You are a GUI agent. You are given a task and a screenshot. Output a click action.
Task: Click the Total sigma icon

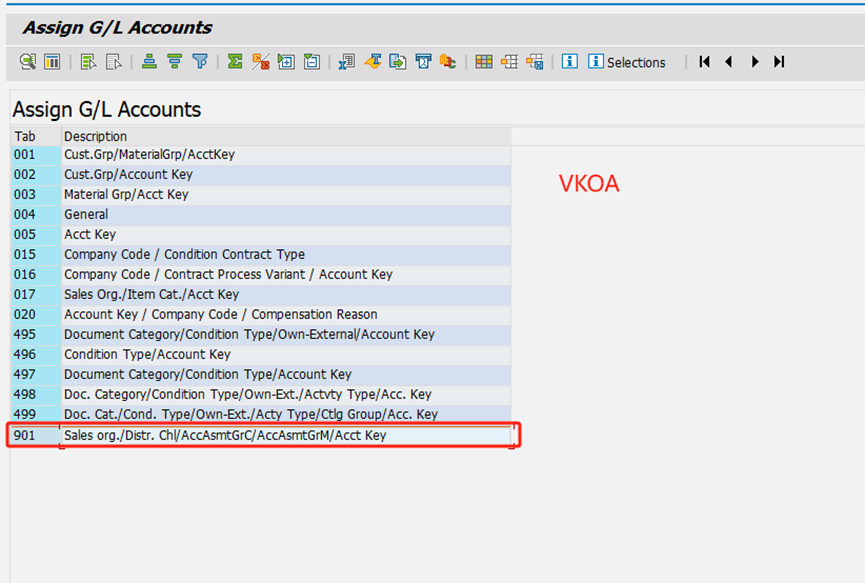235,62
